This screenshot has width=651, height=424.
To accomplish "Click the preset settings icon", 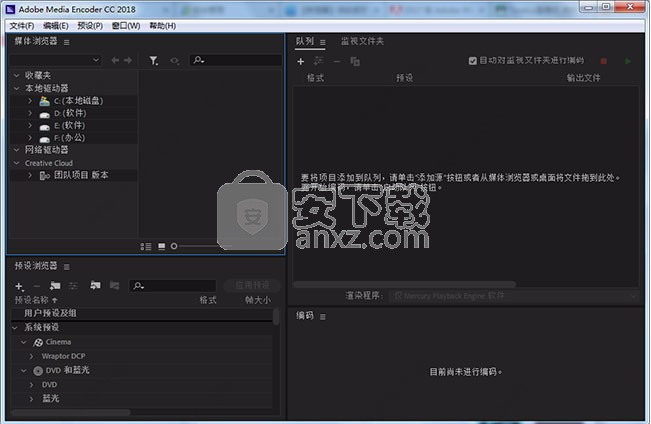I will 73,286.
